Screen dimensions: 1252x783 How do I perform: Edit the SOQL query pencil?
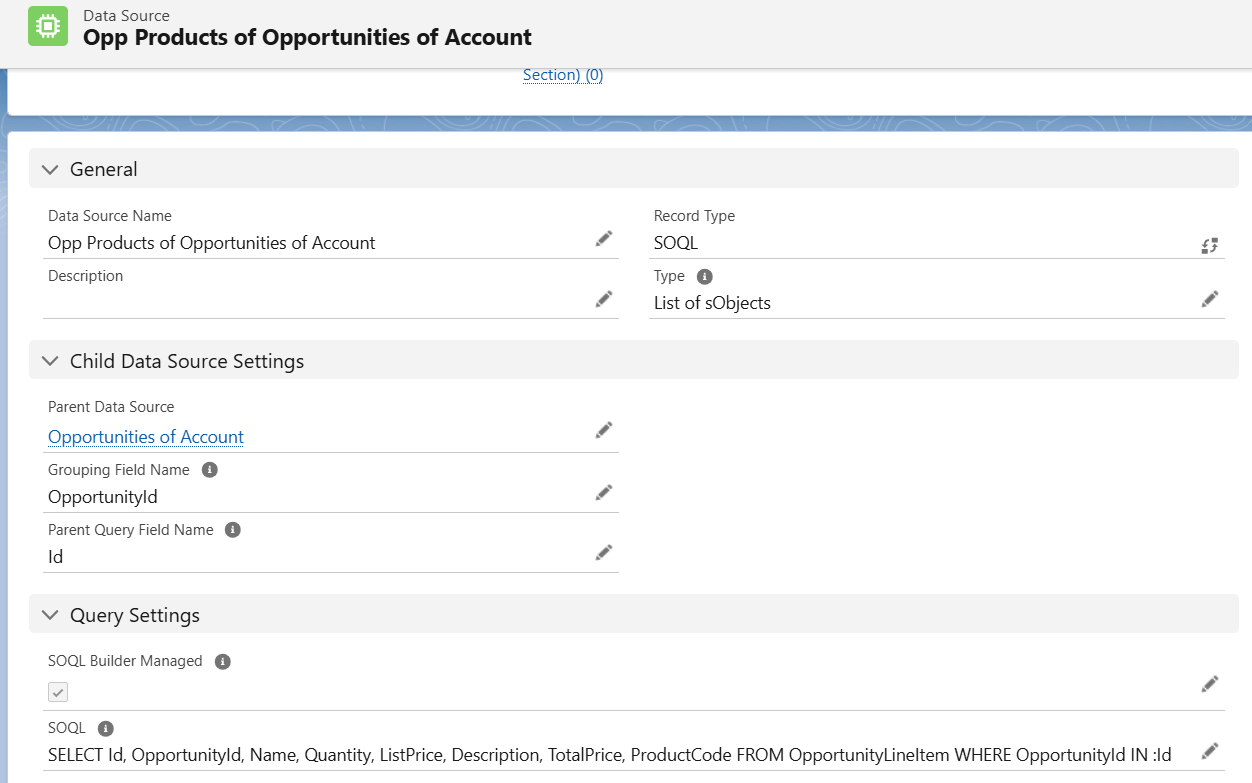coord(1209,750)
